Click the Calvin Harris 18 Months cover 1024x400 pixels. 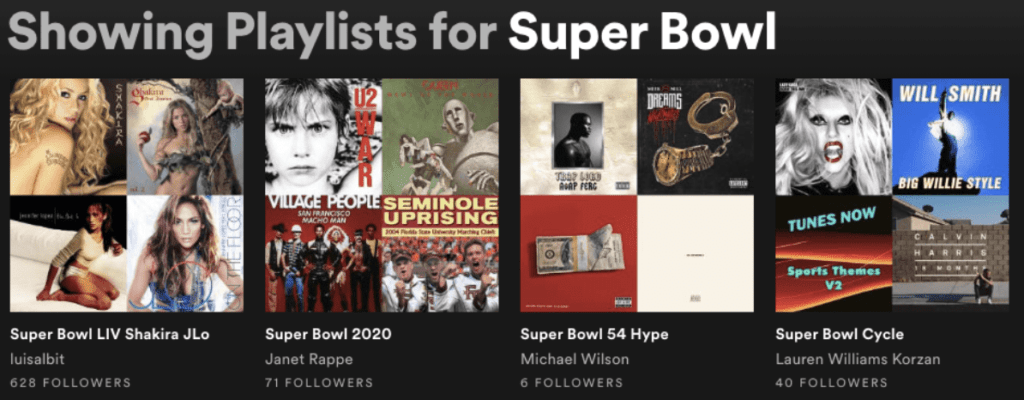click(x=950, y=254)
